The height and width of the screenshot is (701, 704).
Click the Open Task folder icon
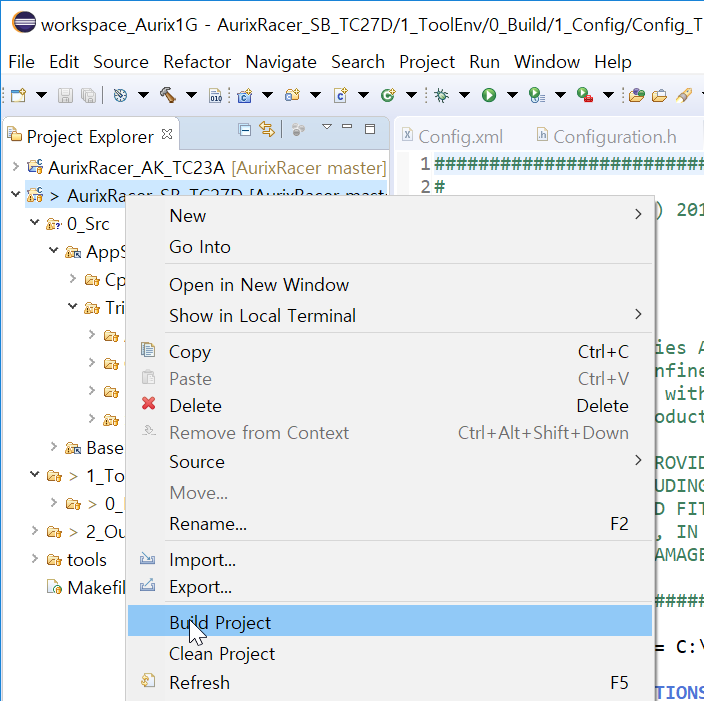[x=659, y=95]
